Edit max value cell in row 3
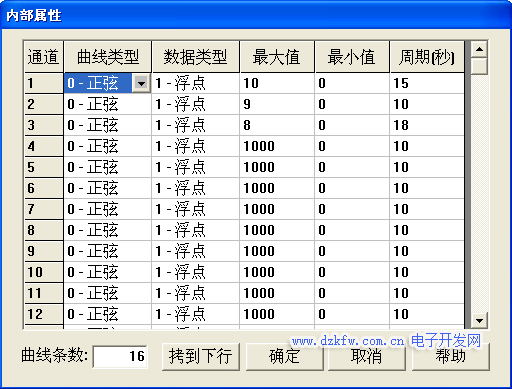Image resolution: width=512 pixels, height=389 pixels. 277,125
